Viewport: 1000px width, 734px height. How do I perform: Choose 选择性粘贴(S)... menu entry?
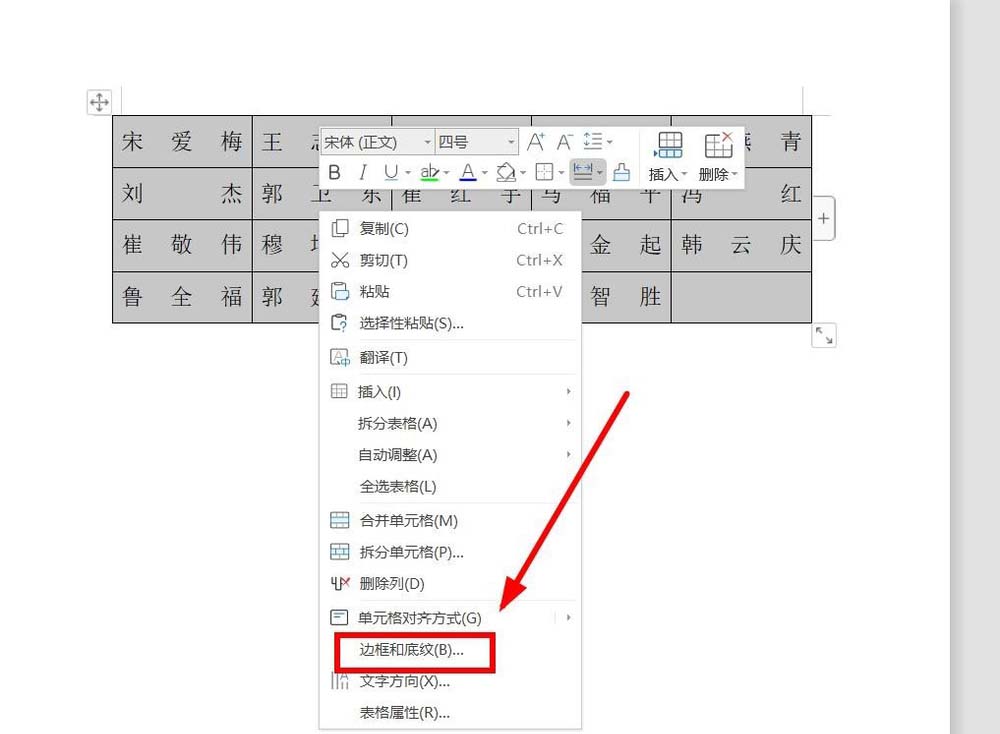pyautogui.click(x=450, y=323)
